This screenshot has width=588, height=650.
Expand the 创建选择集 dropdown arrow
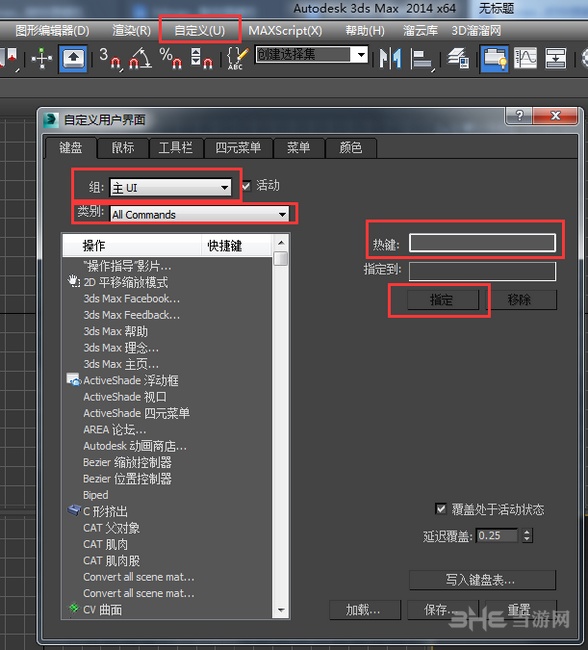(x=360, y=54)
